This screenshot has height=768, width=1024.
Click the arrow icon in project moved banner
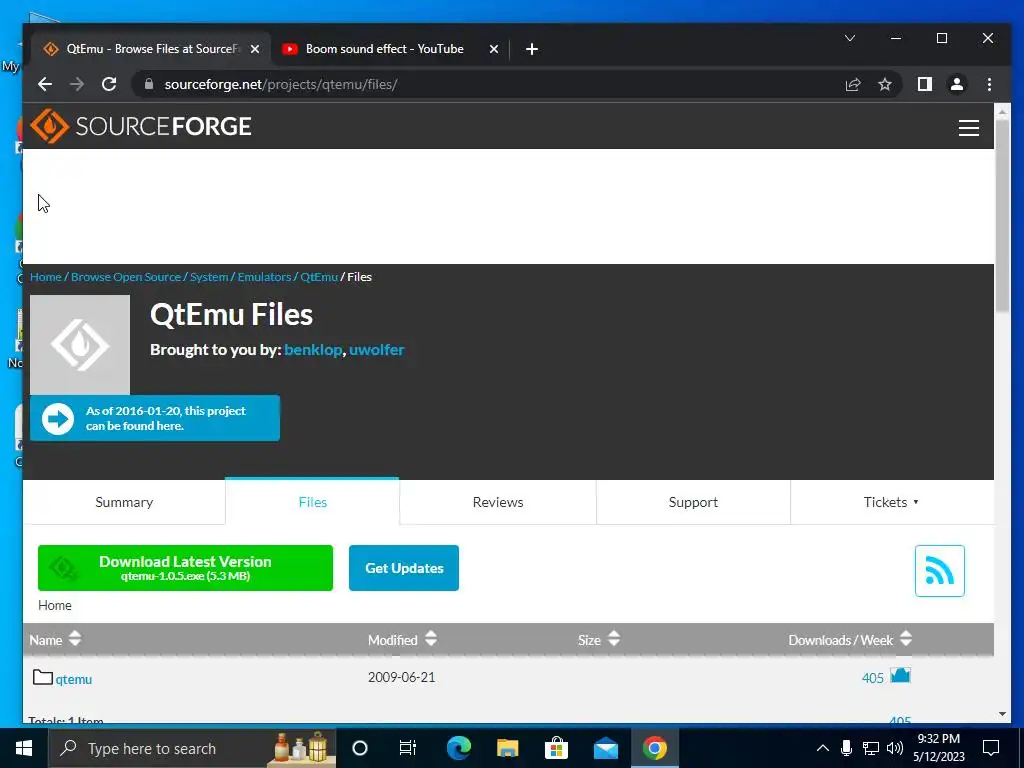58,419
